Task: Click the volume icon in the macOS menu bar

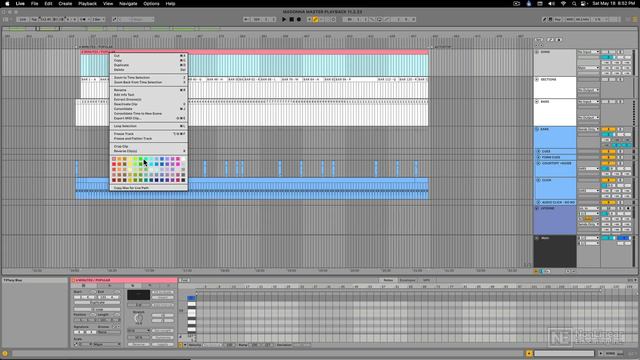Action: point(551,4)
